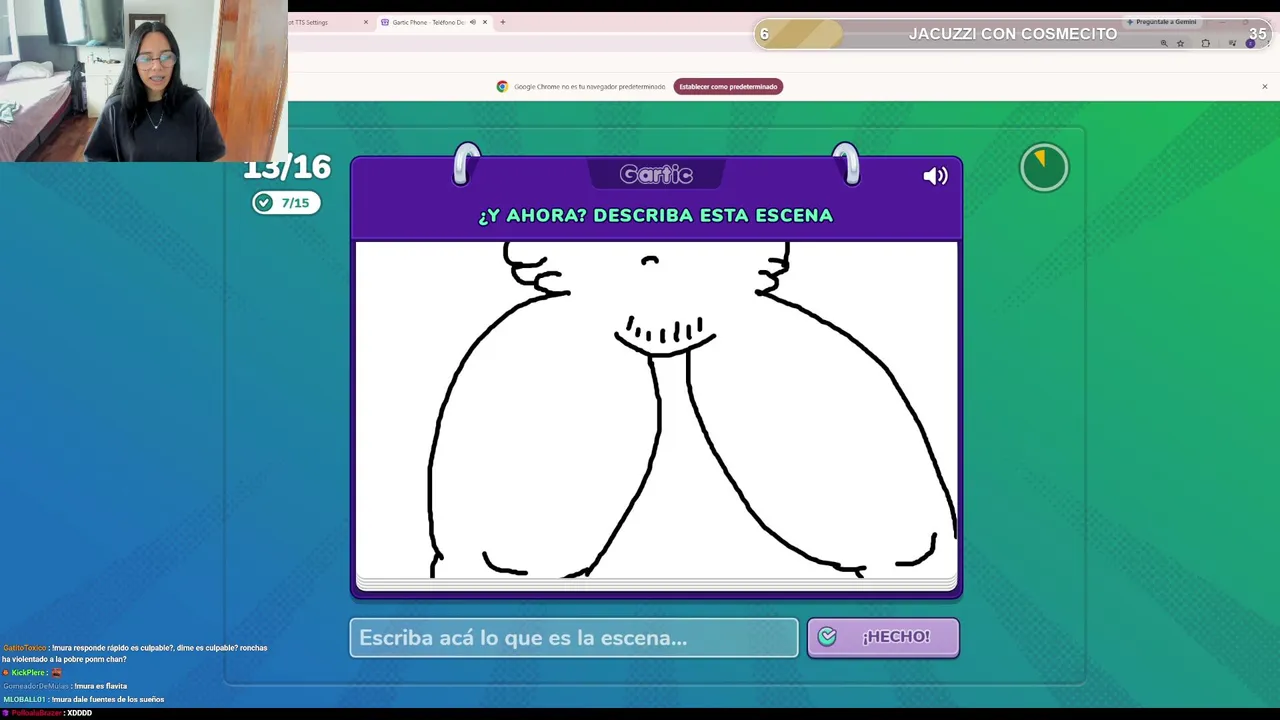1280x720 pixels.
Task: Click the drawing canvas to describe
Action: (x=657, y=410)
